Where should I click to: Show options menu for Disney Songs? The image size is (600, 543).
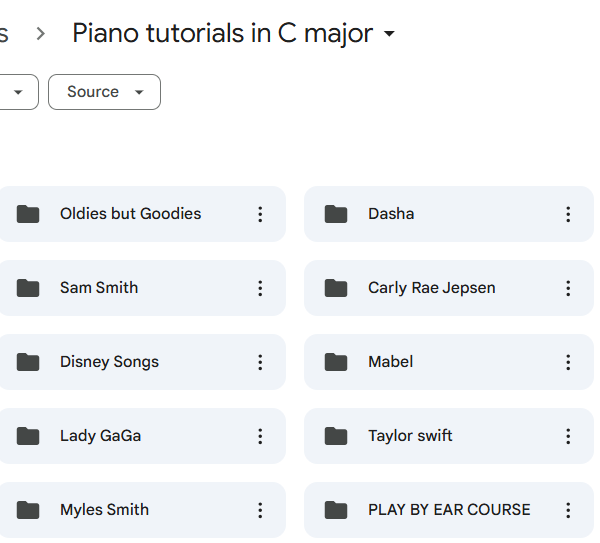260,362
